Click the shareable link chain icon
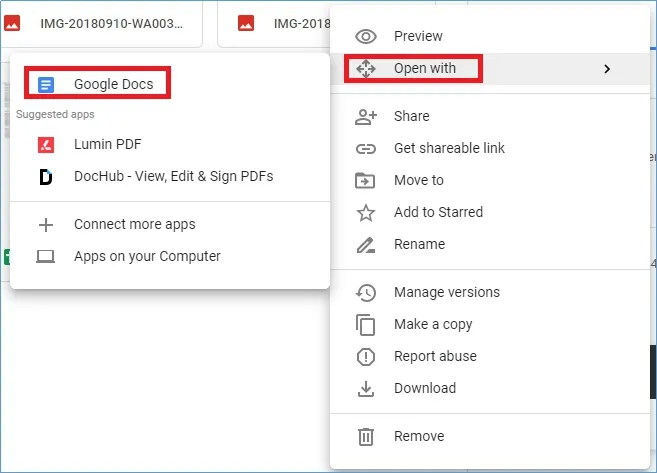The image size is (657, 473). tap(366, 149)
